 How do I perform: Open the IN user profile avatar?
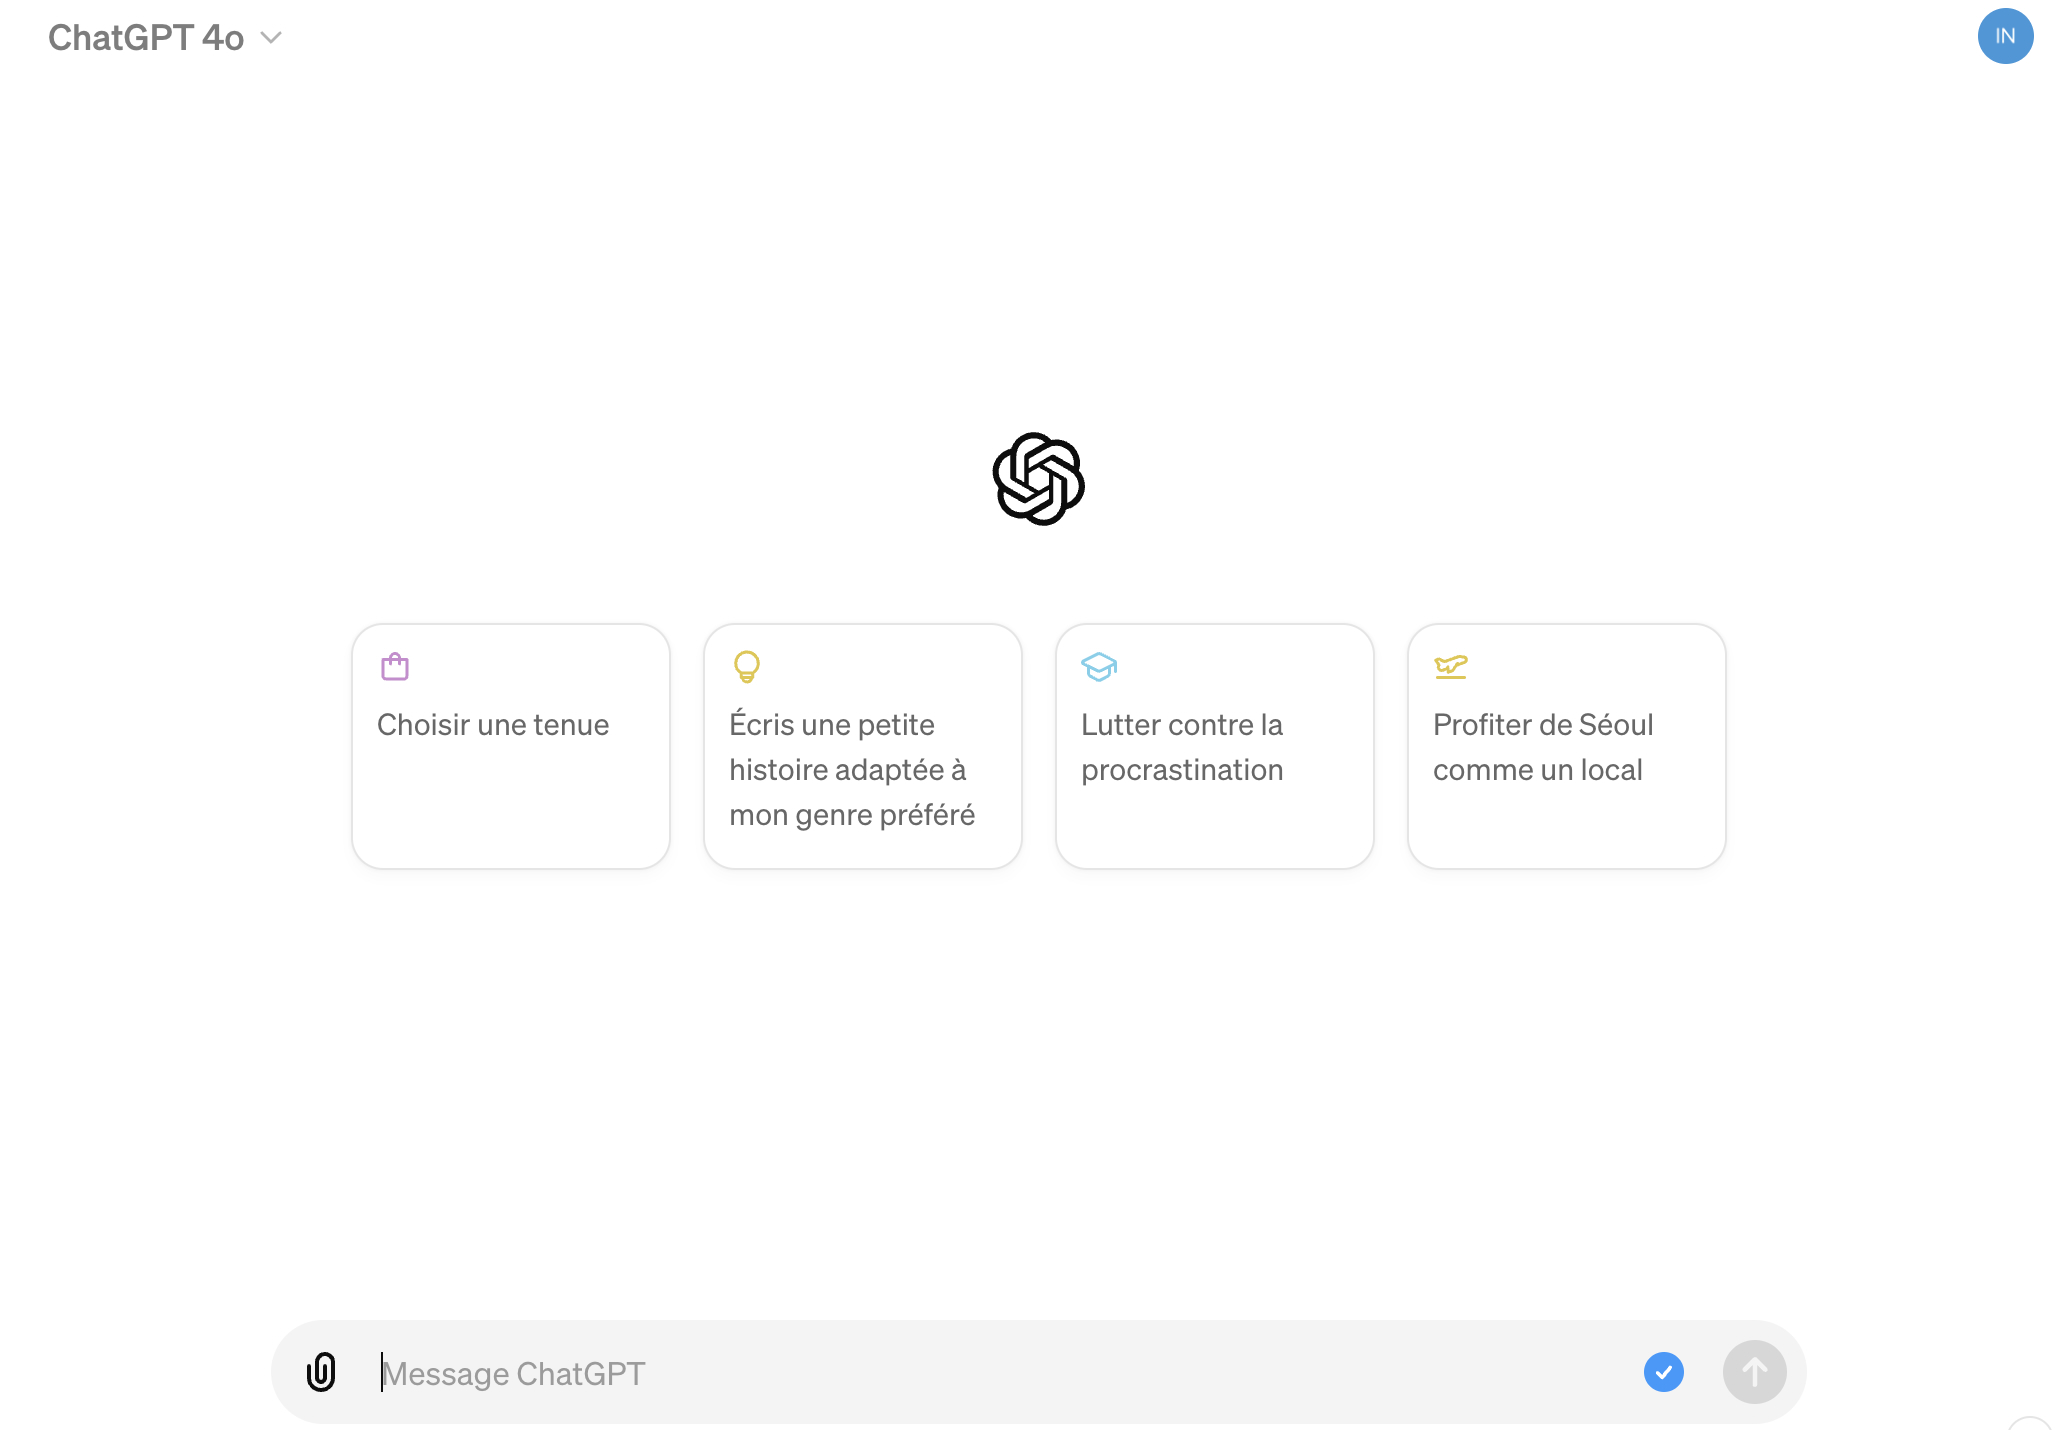tap(2006, 36)
